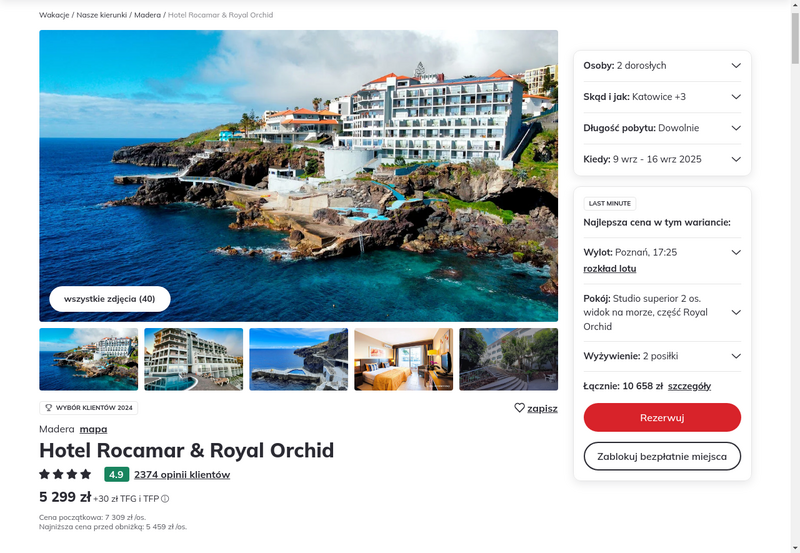Click the hotel star rating icons

point(65,474)
